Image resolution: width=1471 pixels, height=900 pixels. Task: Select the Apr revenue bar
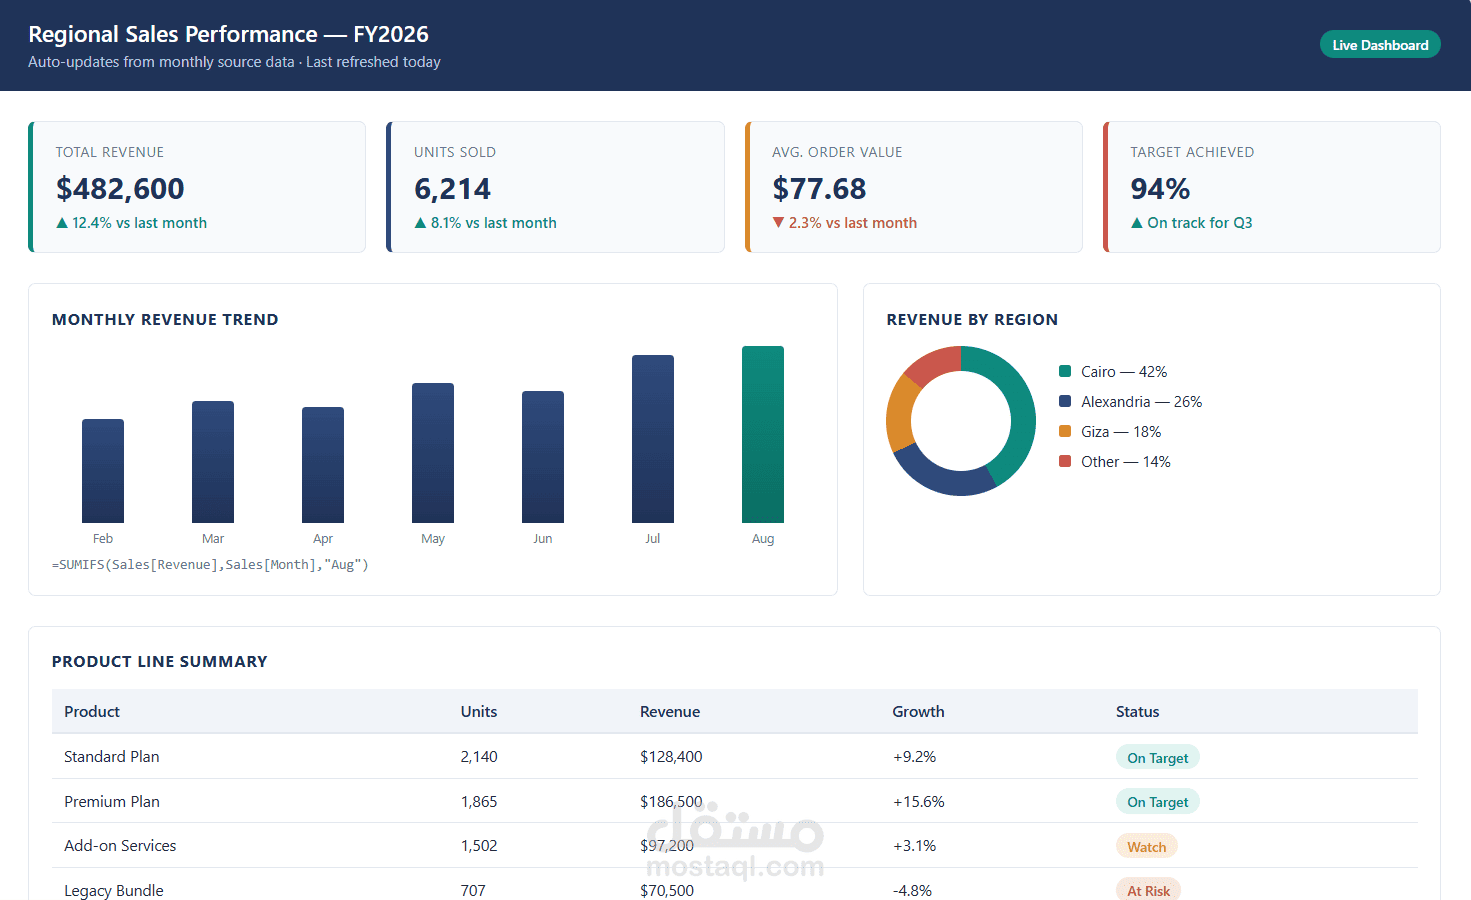point(323,465)
